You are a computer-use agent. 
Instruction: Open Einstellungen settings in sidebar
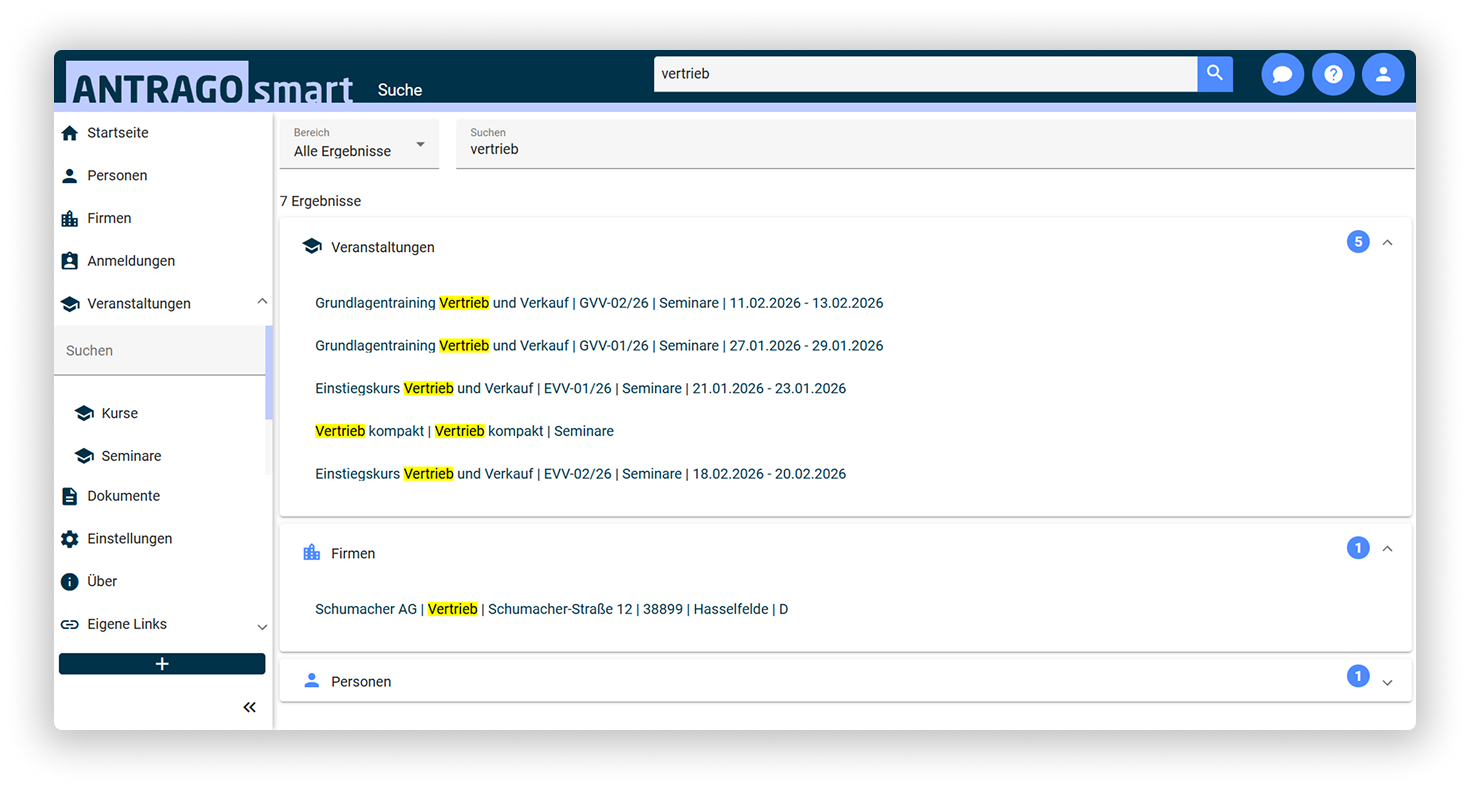point(129,539)
